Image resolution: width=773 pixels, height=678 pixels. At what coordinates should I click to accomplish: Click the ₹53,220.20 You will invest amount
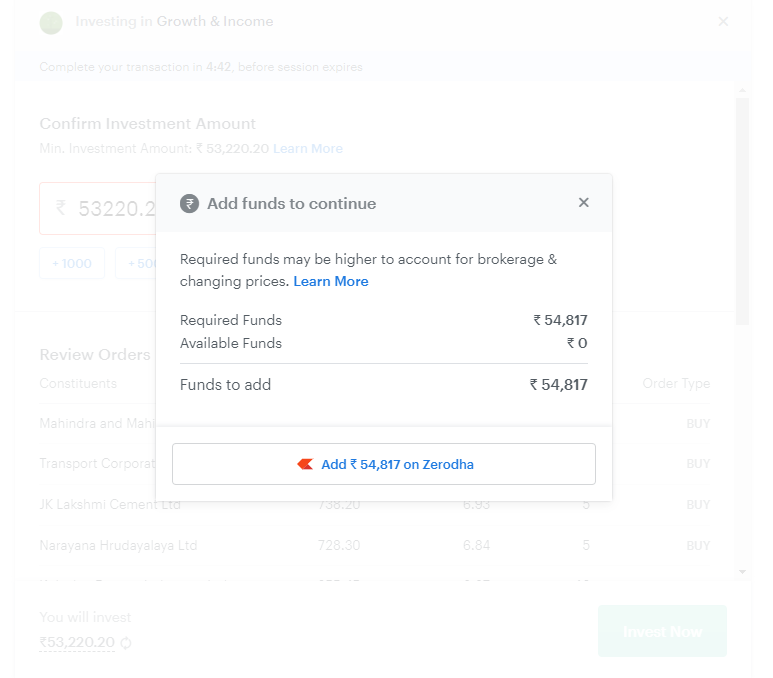point(77,642)
